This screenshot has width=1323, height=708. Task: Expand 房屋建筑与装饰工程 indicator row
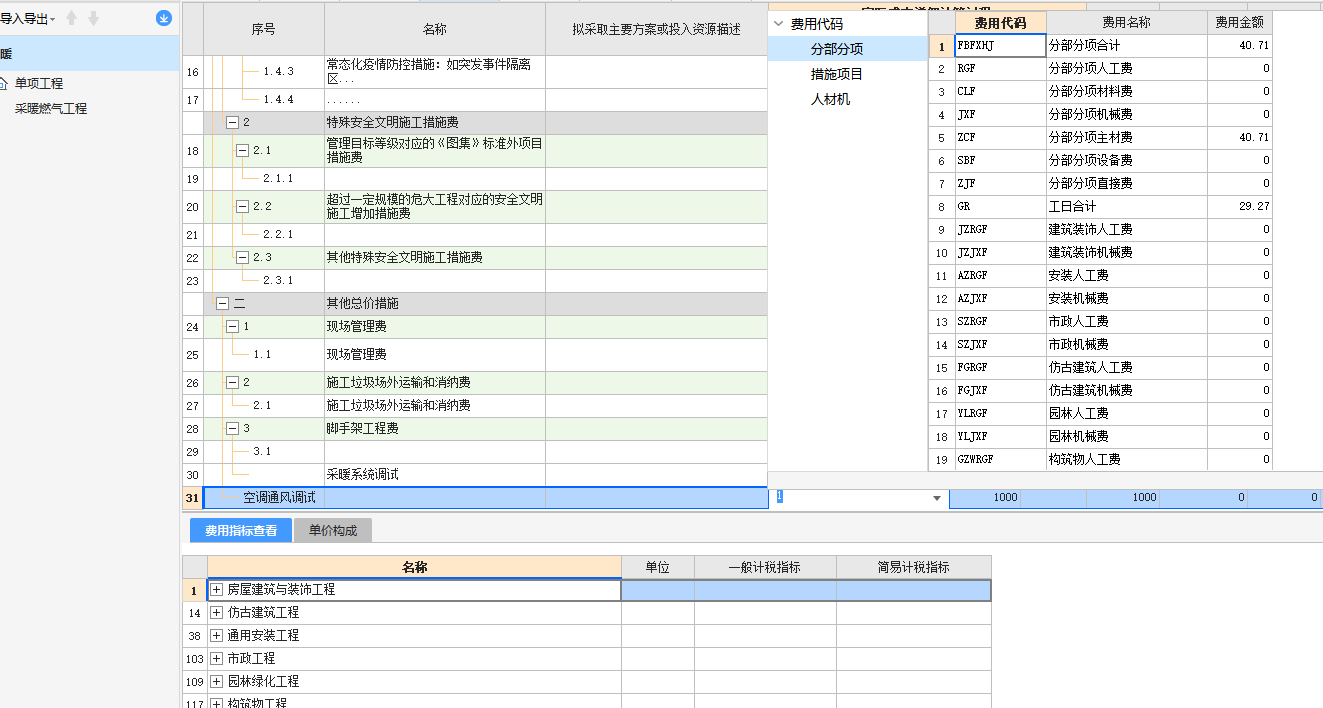click(217, 590)
